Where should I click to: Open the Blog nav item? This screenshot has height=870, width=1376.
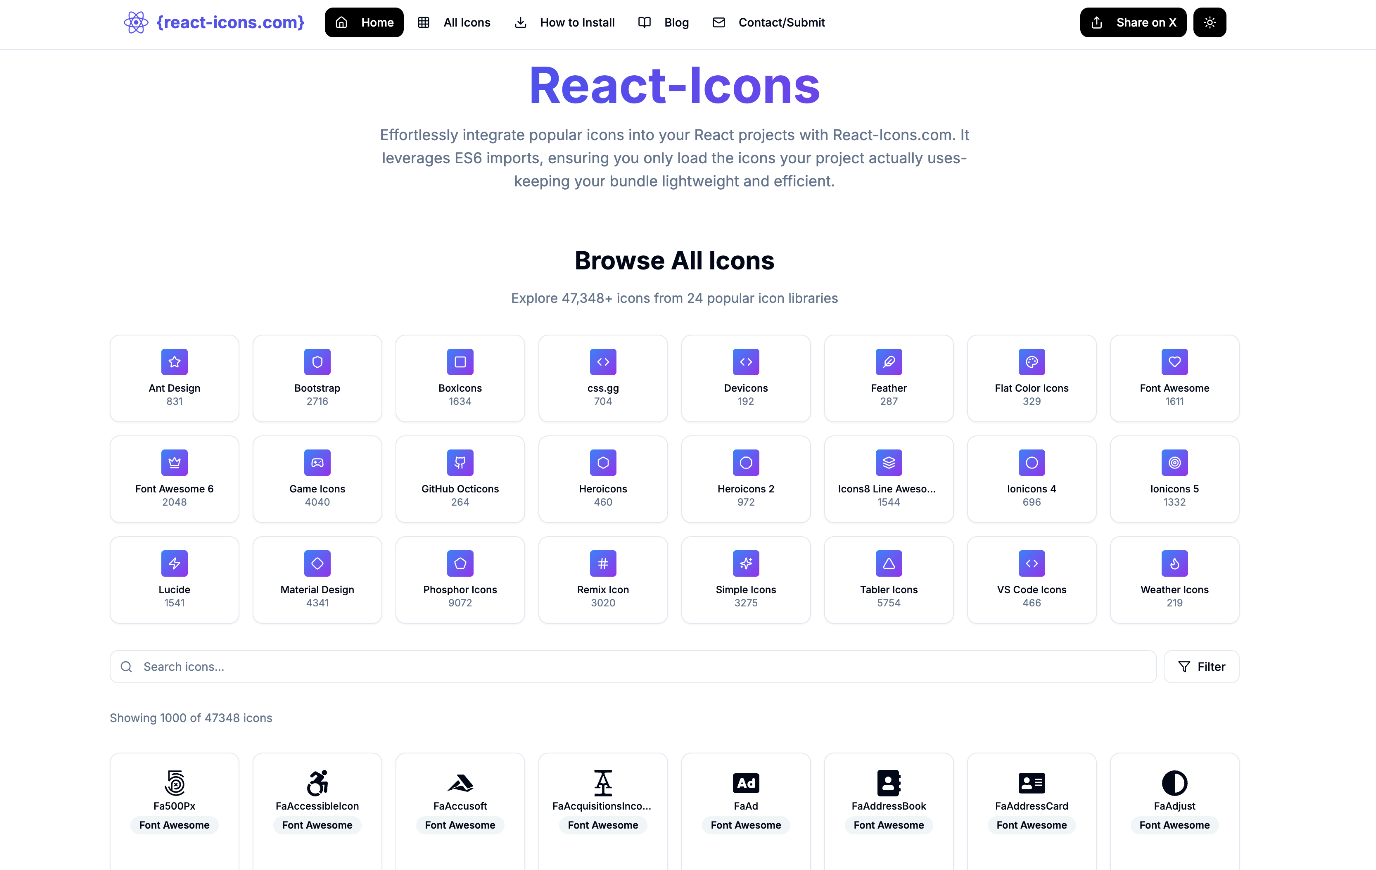664,22
